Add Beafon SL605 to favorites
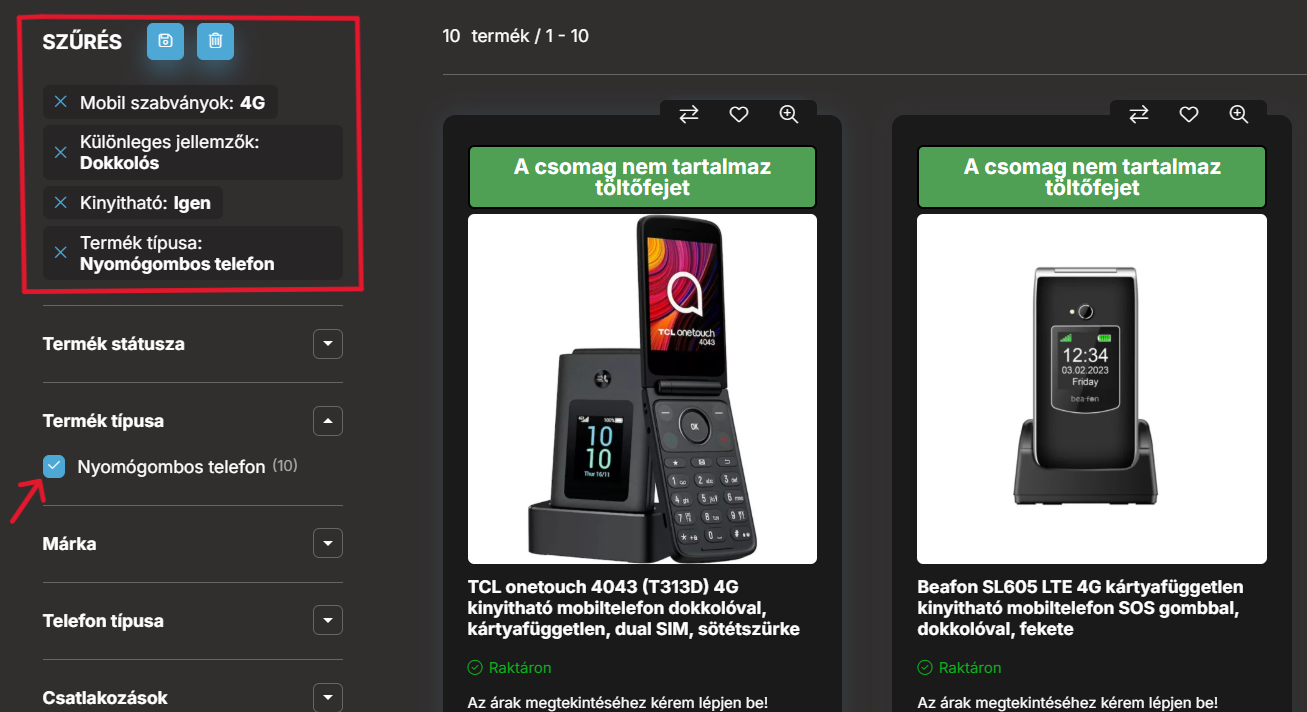Viewport: 1307px width, 712px height. coord(1189,115)
